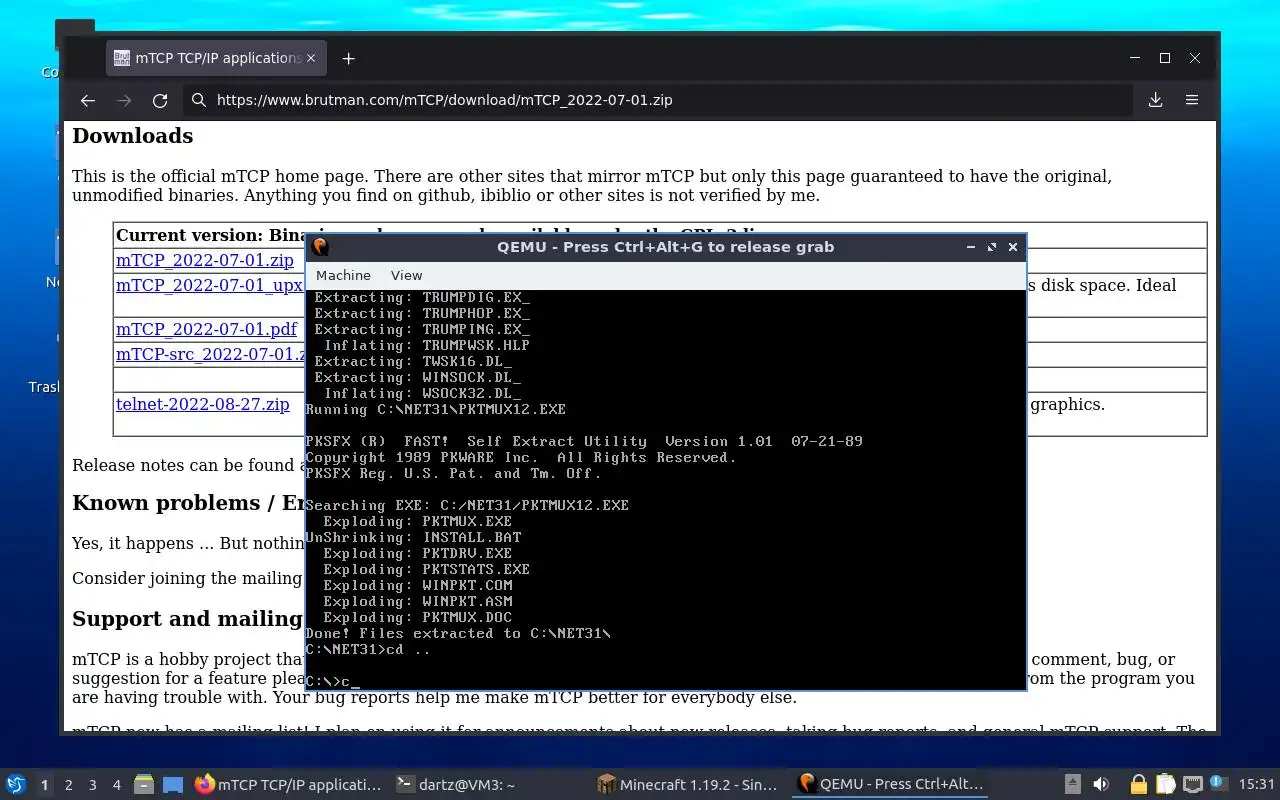Open the volume control tray icon

click(1101, 785)
